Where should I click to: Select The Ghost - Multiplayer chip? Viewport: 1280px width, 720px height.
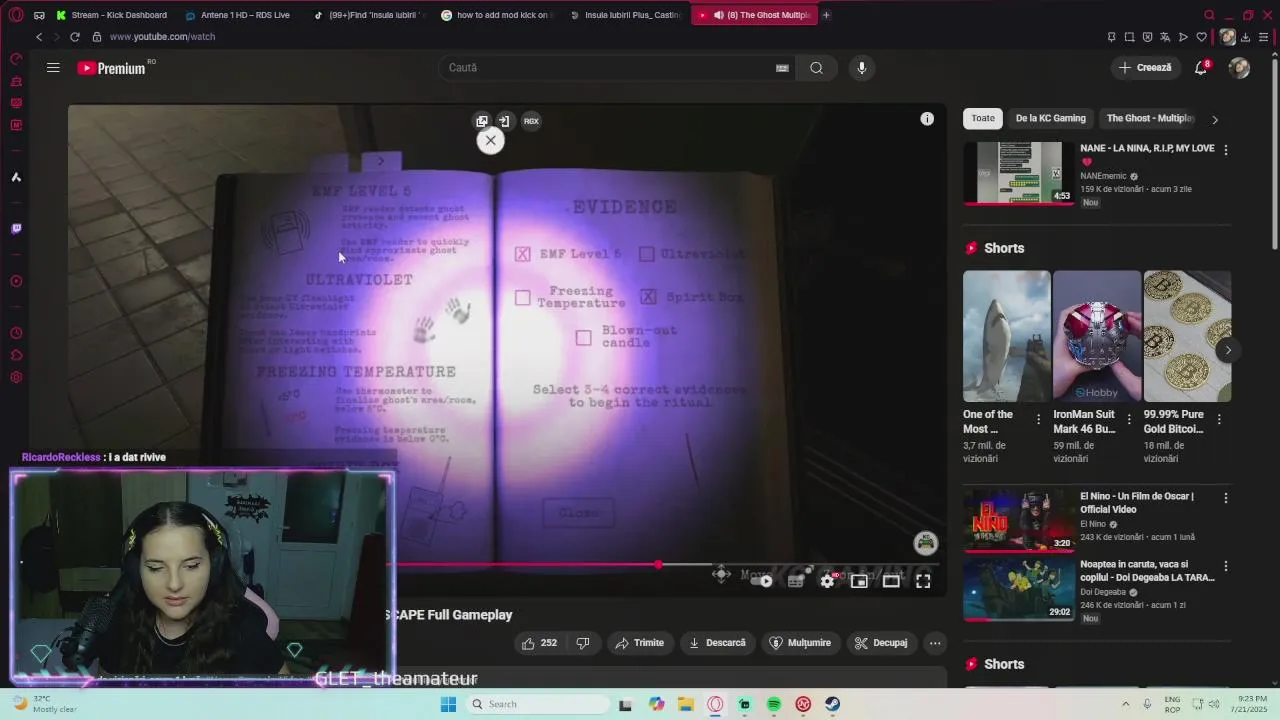1150,118
